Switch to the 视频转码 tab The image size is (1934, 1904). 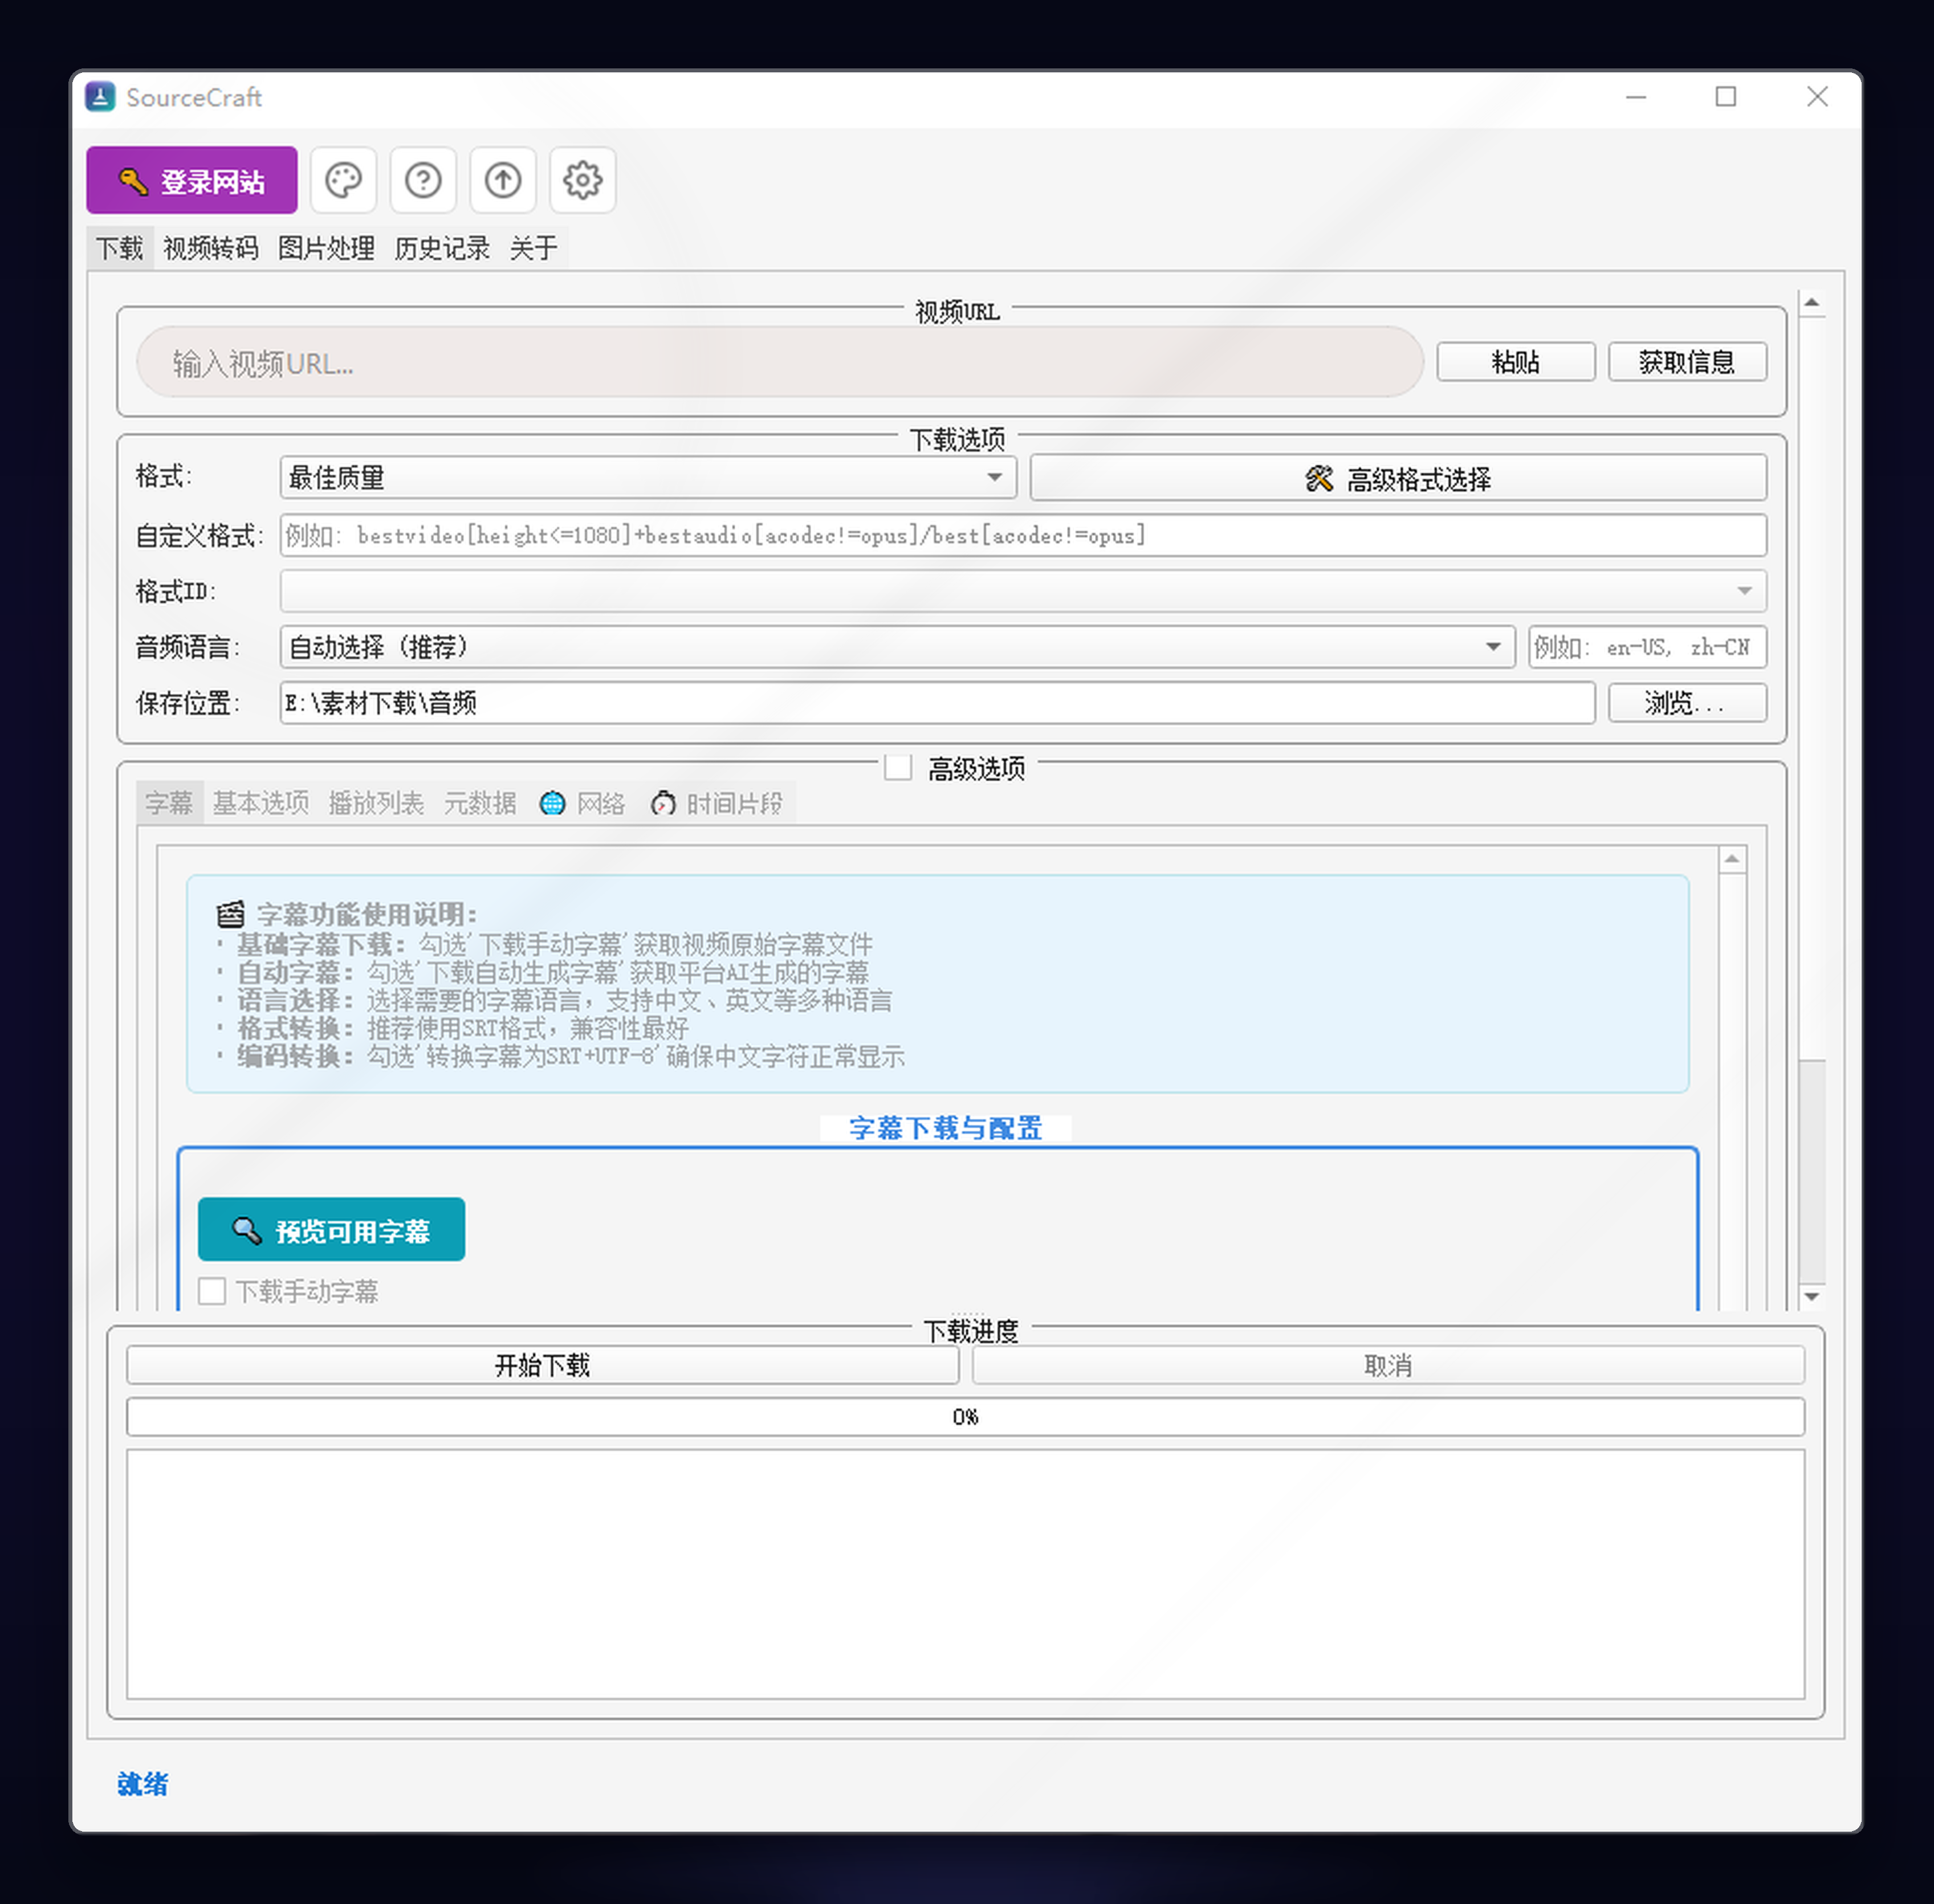tap(210, 248)
